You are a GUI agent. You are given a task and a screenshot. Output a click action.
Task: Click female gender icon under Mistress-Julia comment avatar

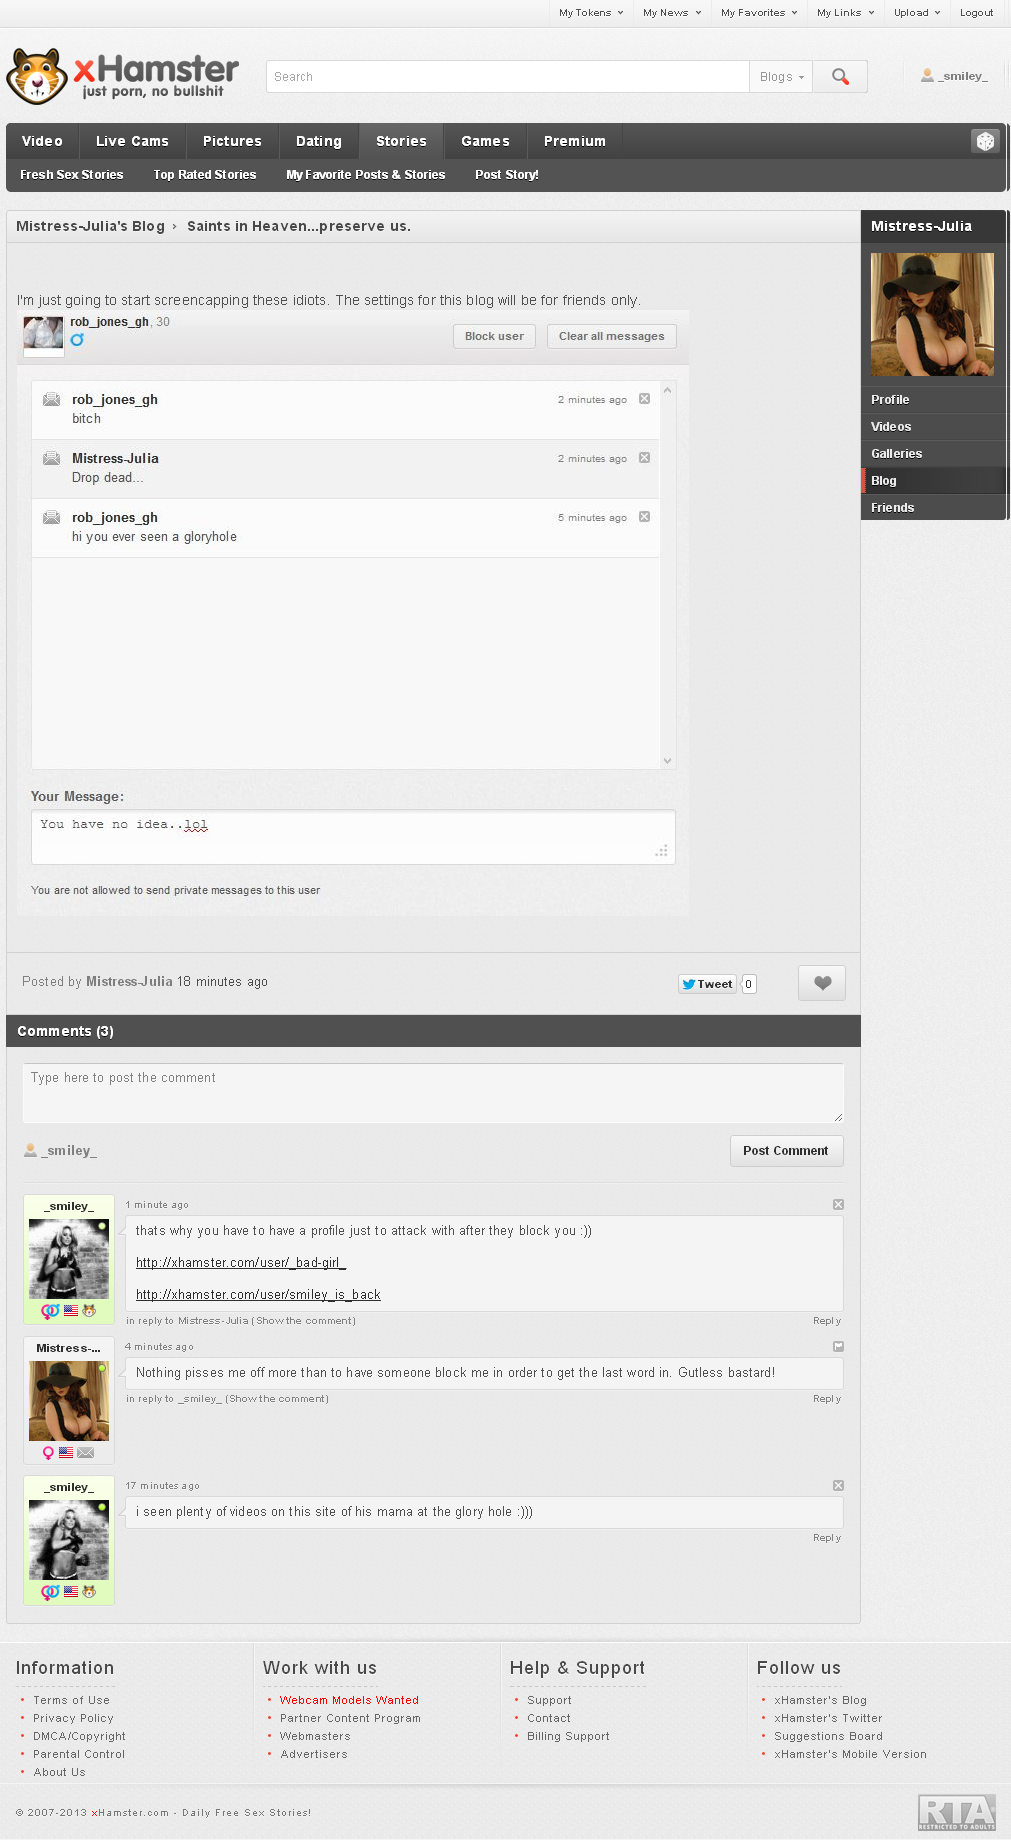point(48,1453)
